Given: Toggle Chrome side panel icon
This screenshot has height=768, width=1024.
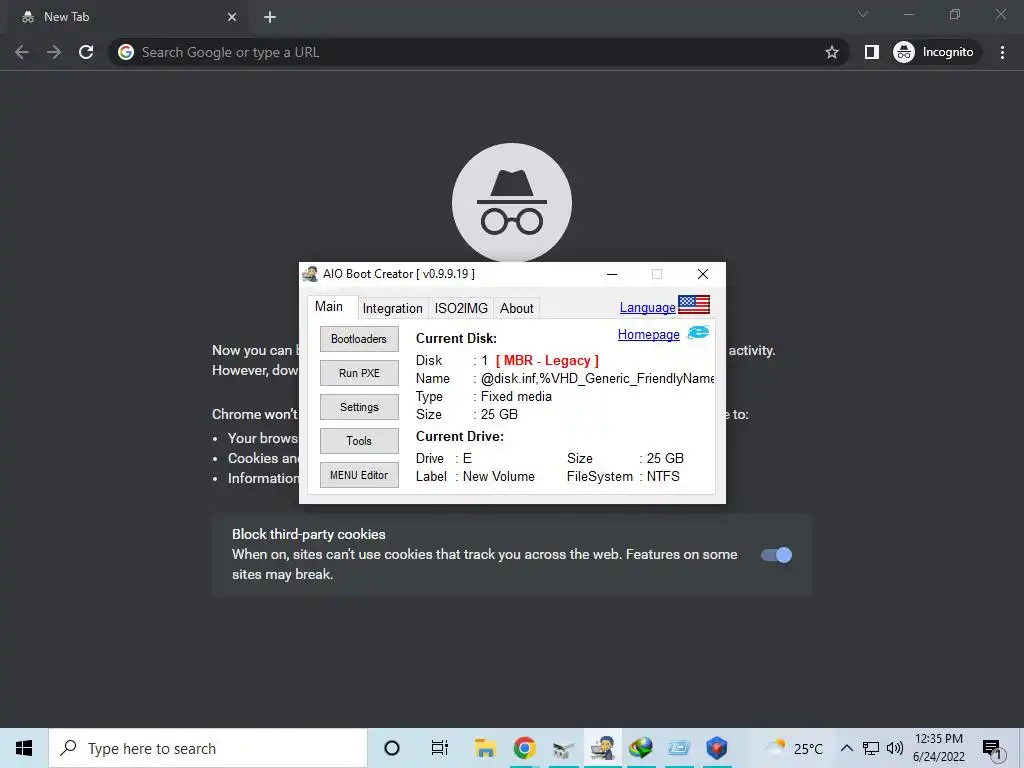Looking at the screenshot, I should click(872, 52).
